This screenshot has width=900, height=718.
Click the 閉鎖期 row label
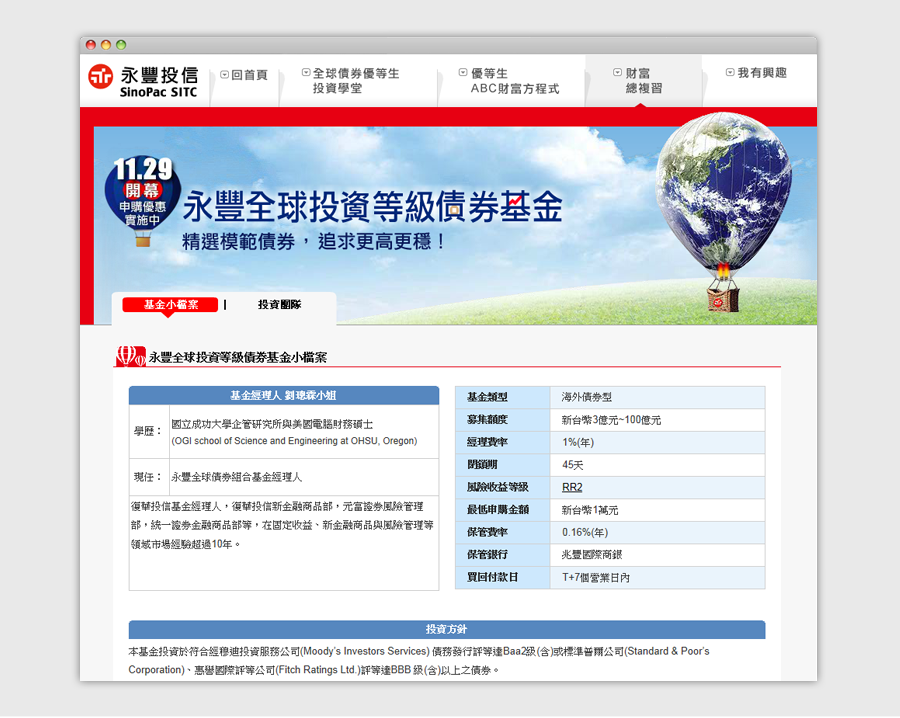coord(482,464)
